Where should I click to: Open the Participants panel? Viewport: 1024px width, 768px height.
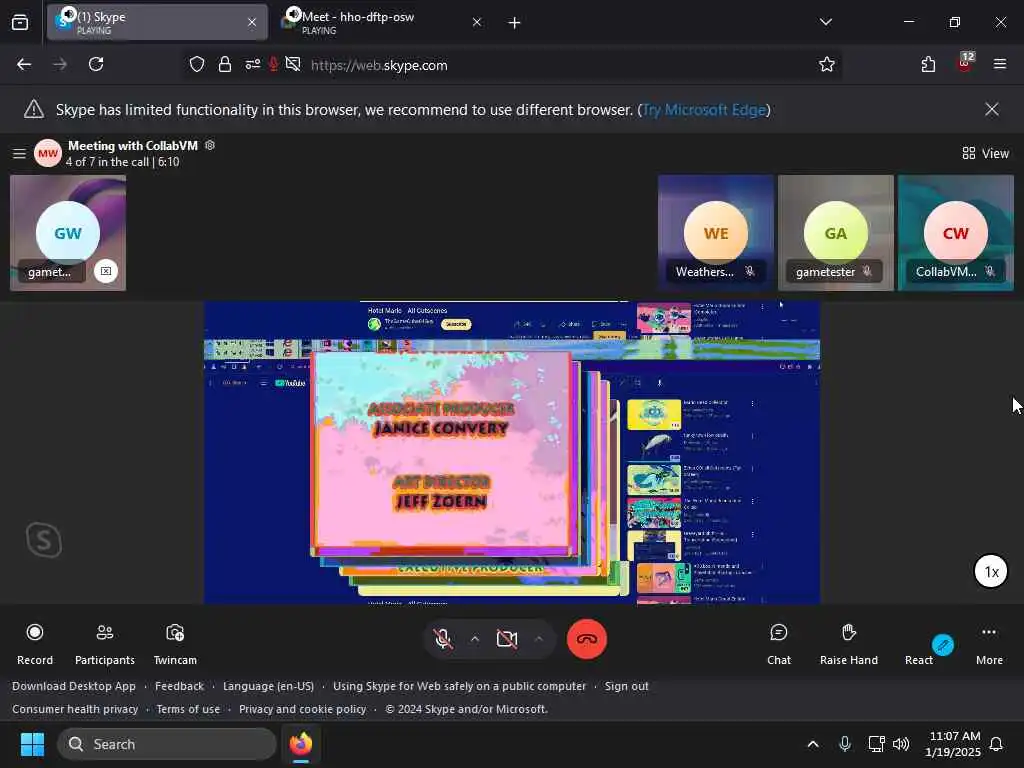point(104,644)
